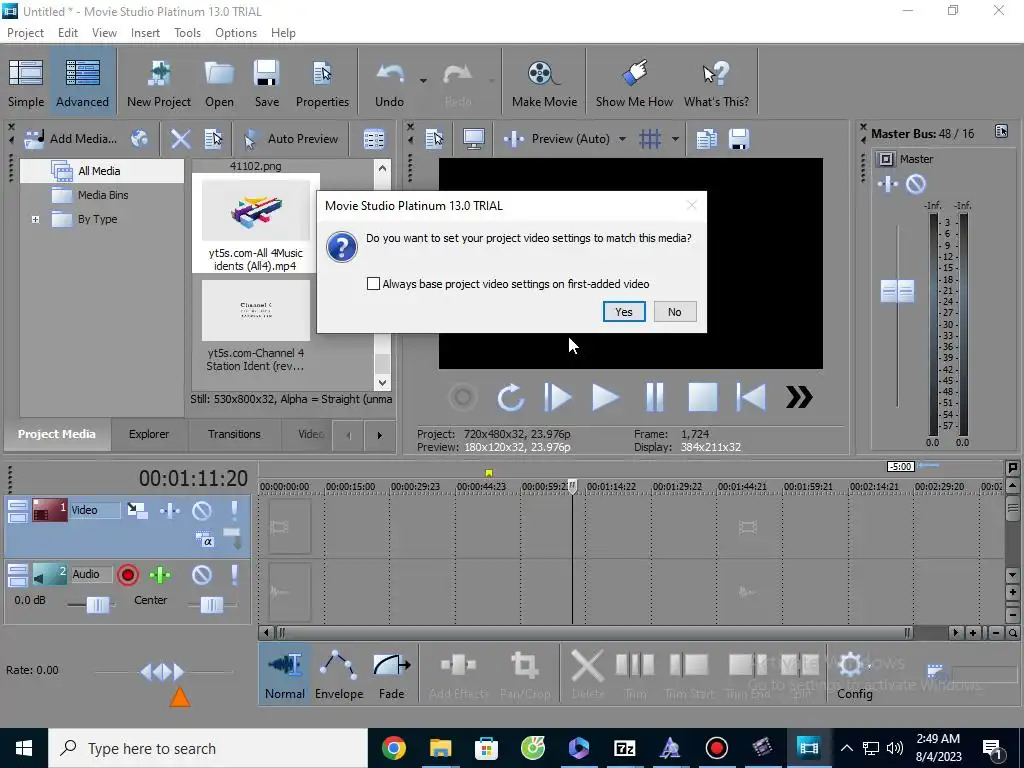This screenshot has height=768, width=1024.
Task: Open media Views list icon
Action: pyautogui.click(x=374, y=139)
